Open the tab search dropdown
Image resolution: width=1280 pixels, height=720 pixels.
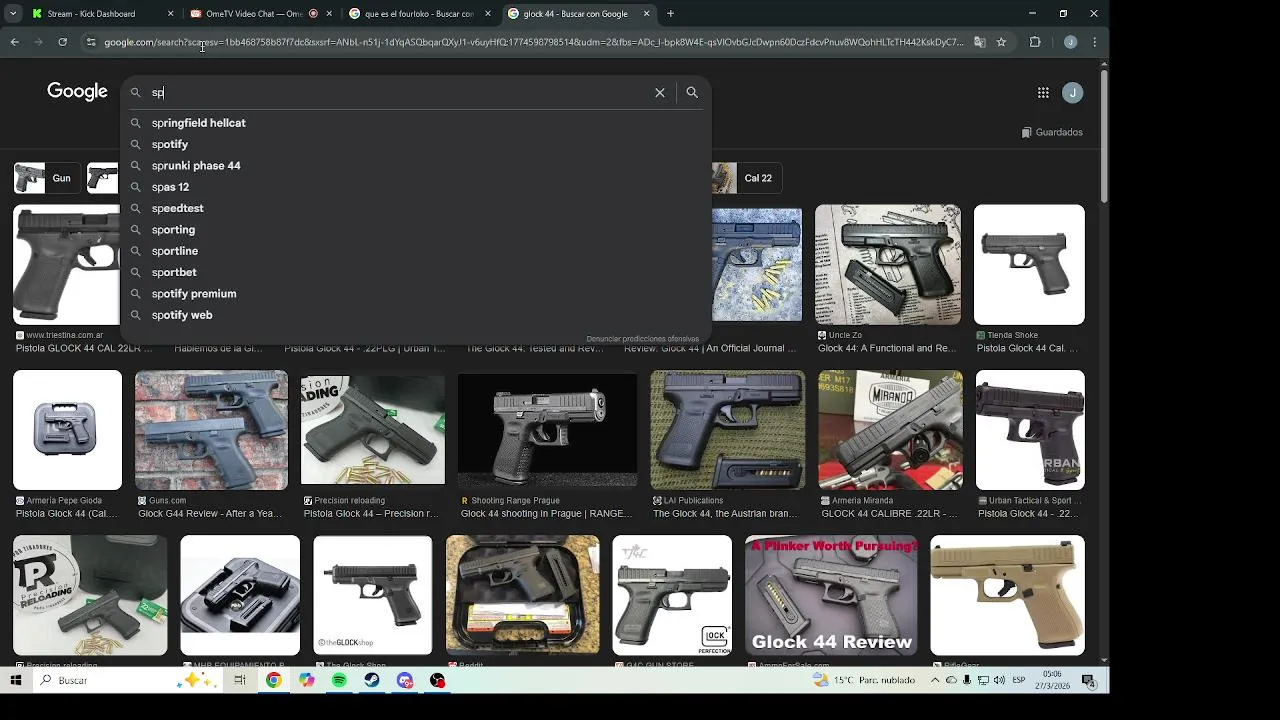click(x=12, y=14)
